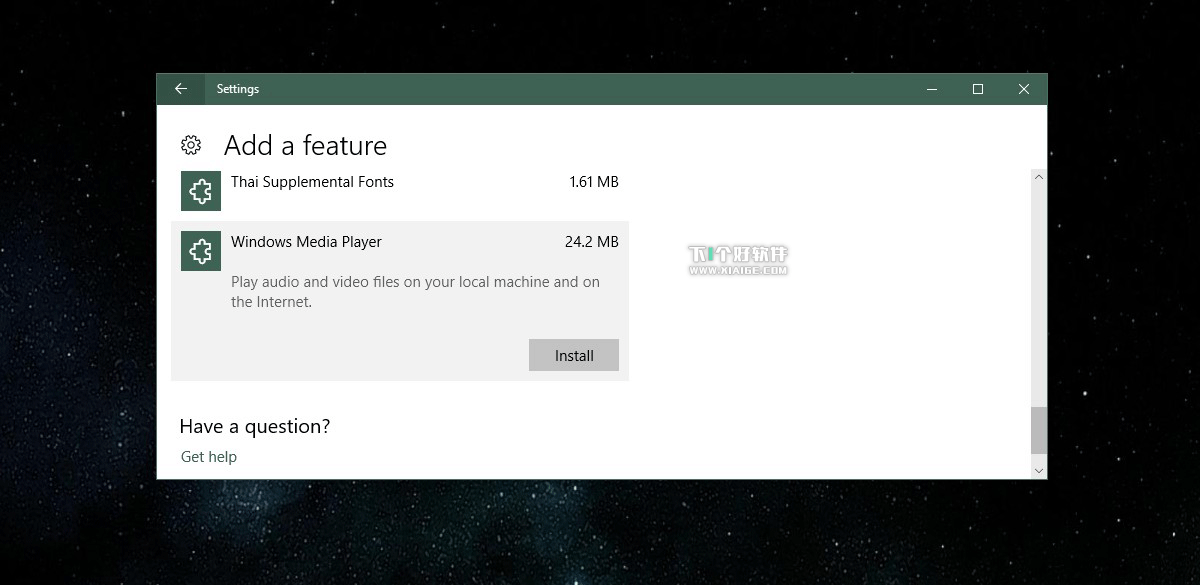This screenshot has width=1200, height=585.
Task: Click the scrollbar up arrow
Action: (x=1038, y=177)
